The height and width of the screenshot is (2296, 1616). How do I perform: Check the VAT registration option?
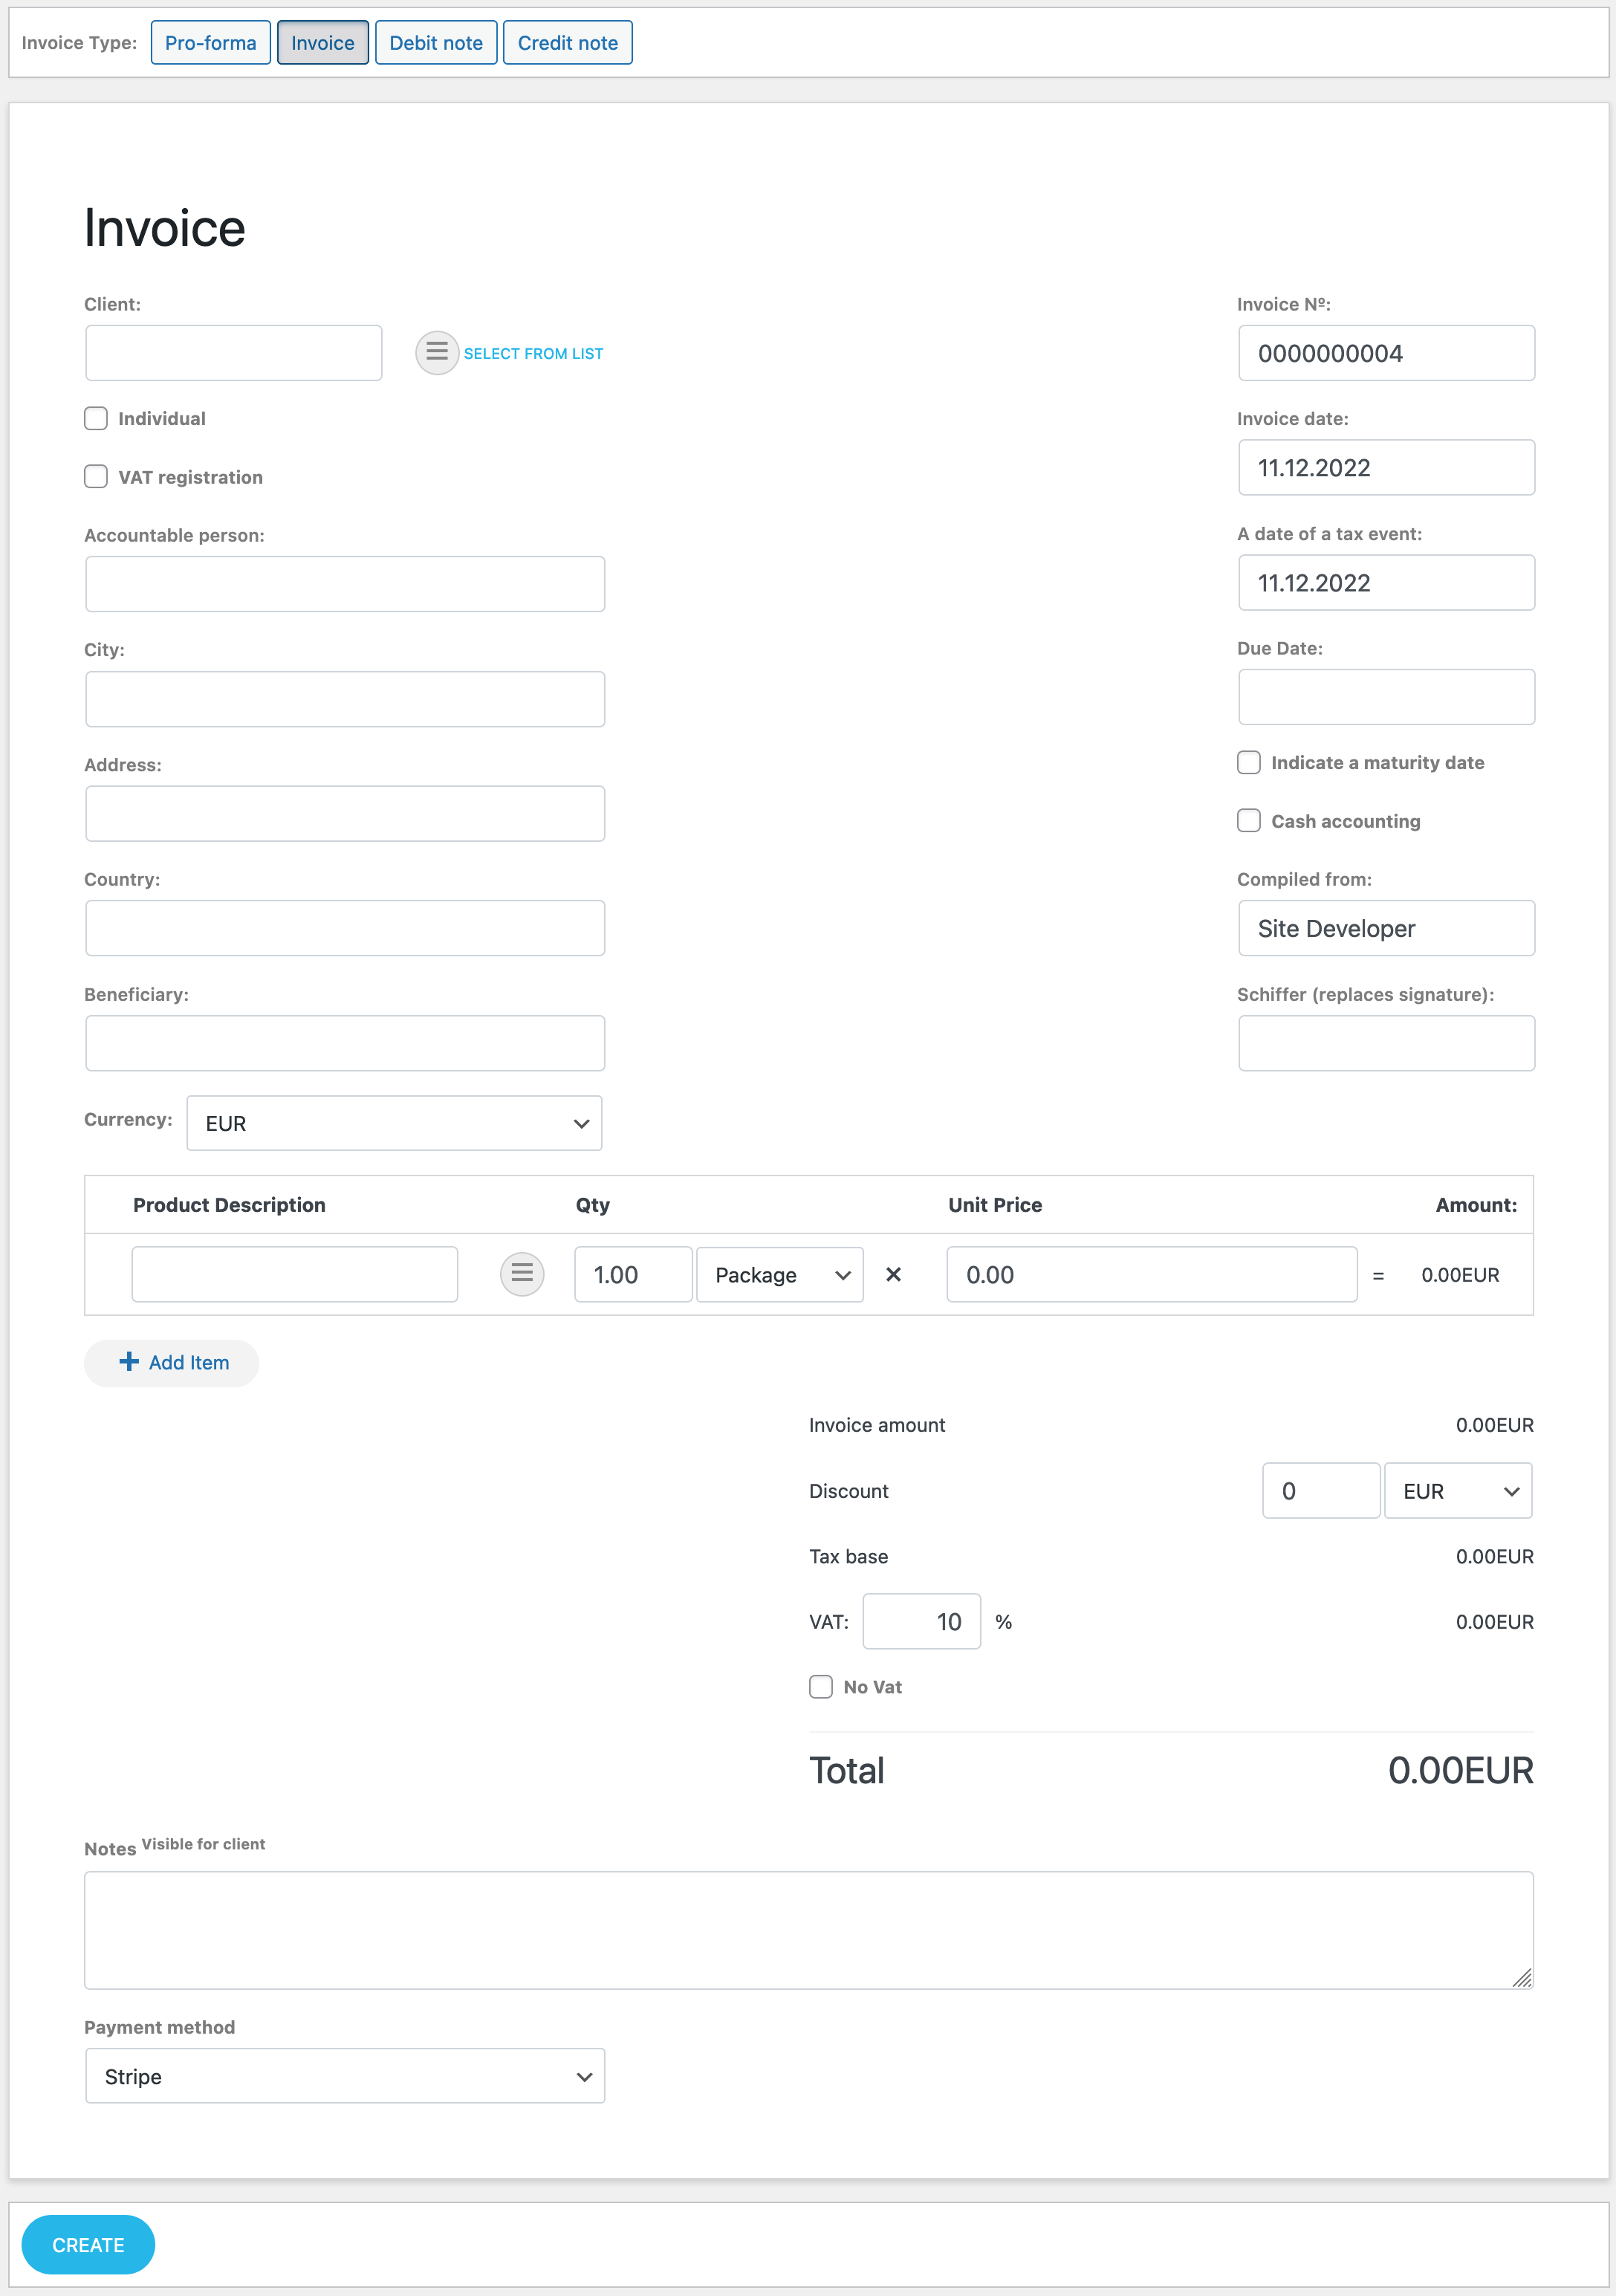tap(95, 476)
